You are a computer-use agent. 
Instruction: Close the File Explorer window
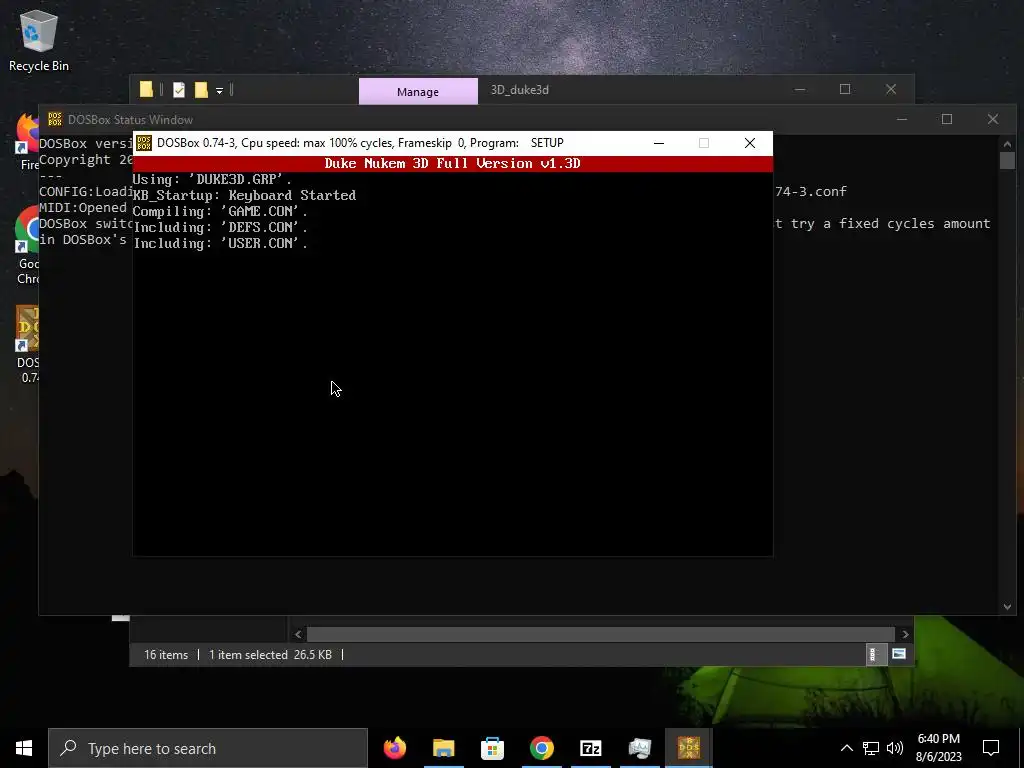891,89
